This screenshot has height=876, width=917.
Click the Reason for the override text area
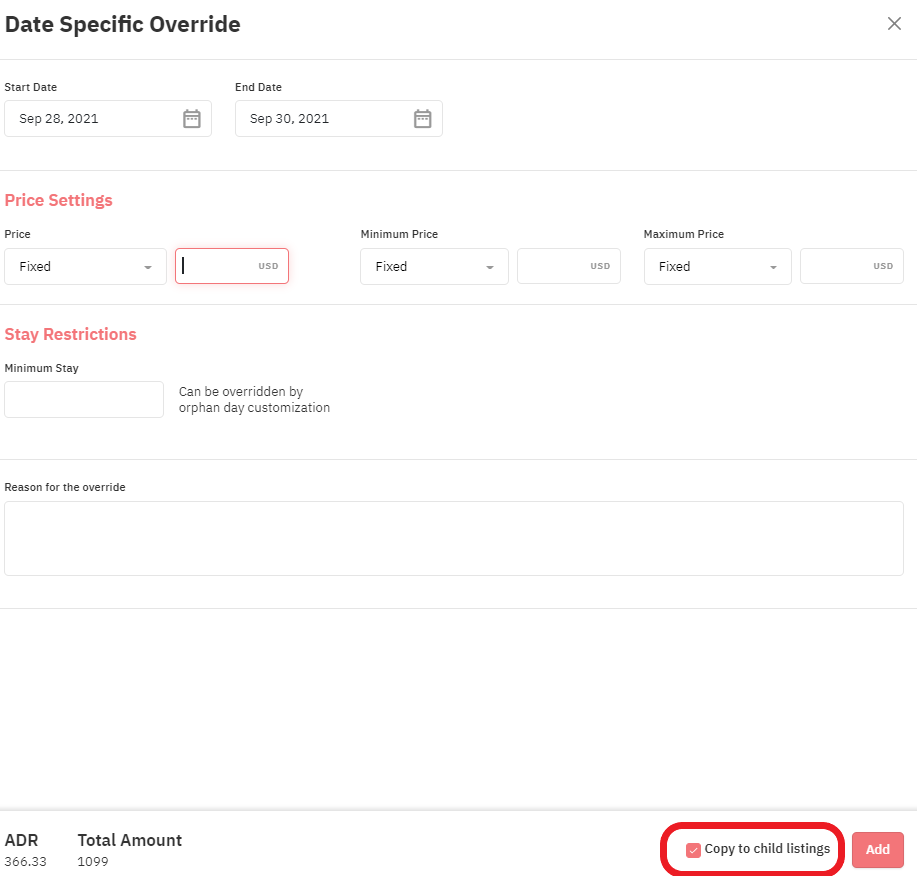(x=454, y=538)
